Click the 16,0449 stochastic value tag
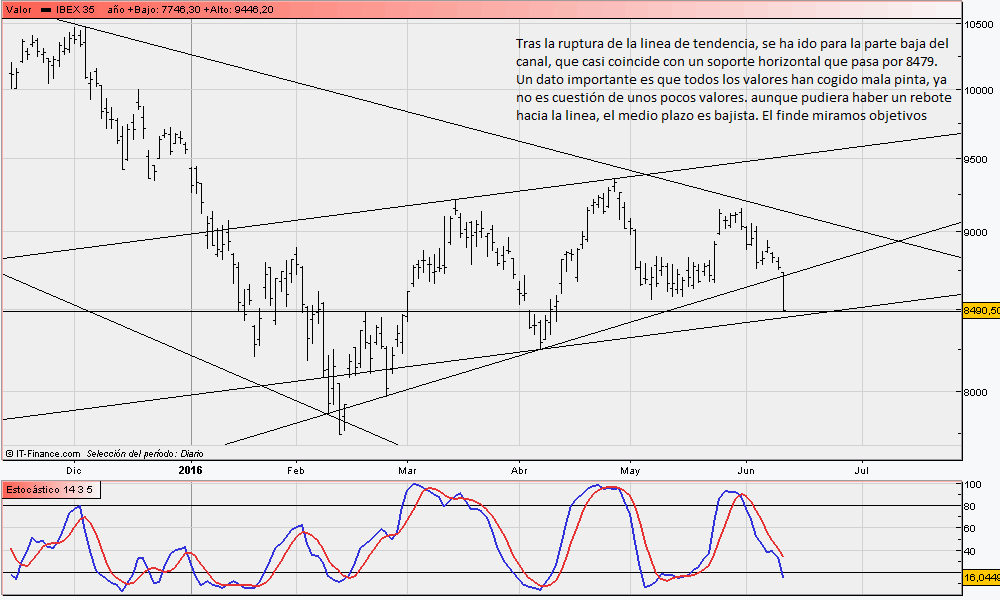Screen dimensions: 1000x600 click(980, 577)
